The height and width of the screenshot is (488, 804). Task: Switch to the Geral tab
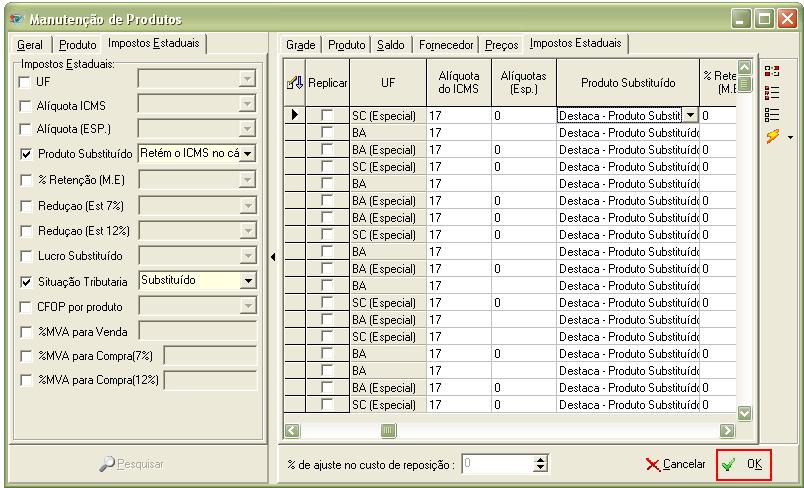pos(30,45)
